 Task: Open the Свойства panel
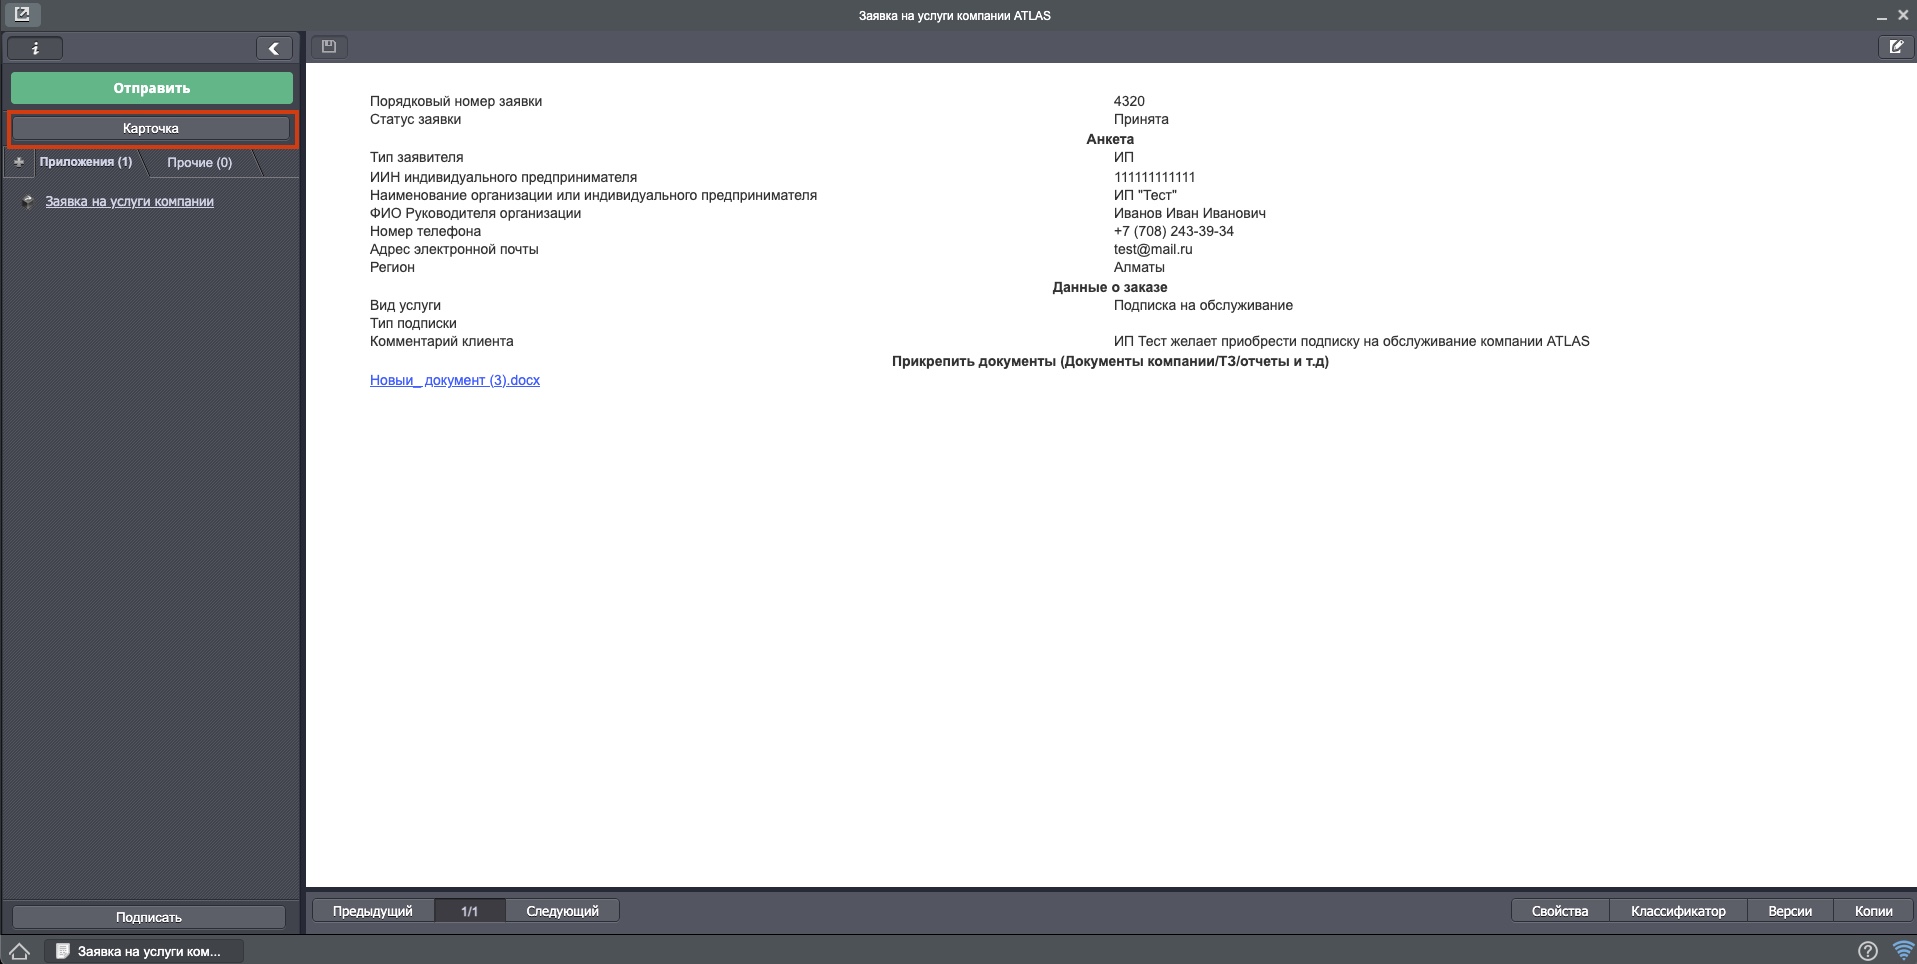pyautogui.click(x=1559, y=911)
